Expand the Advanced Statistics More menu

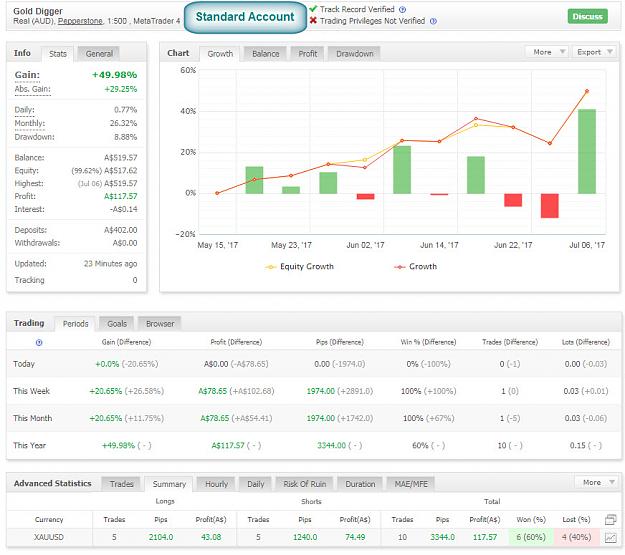tap(597, 482)
